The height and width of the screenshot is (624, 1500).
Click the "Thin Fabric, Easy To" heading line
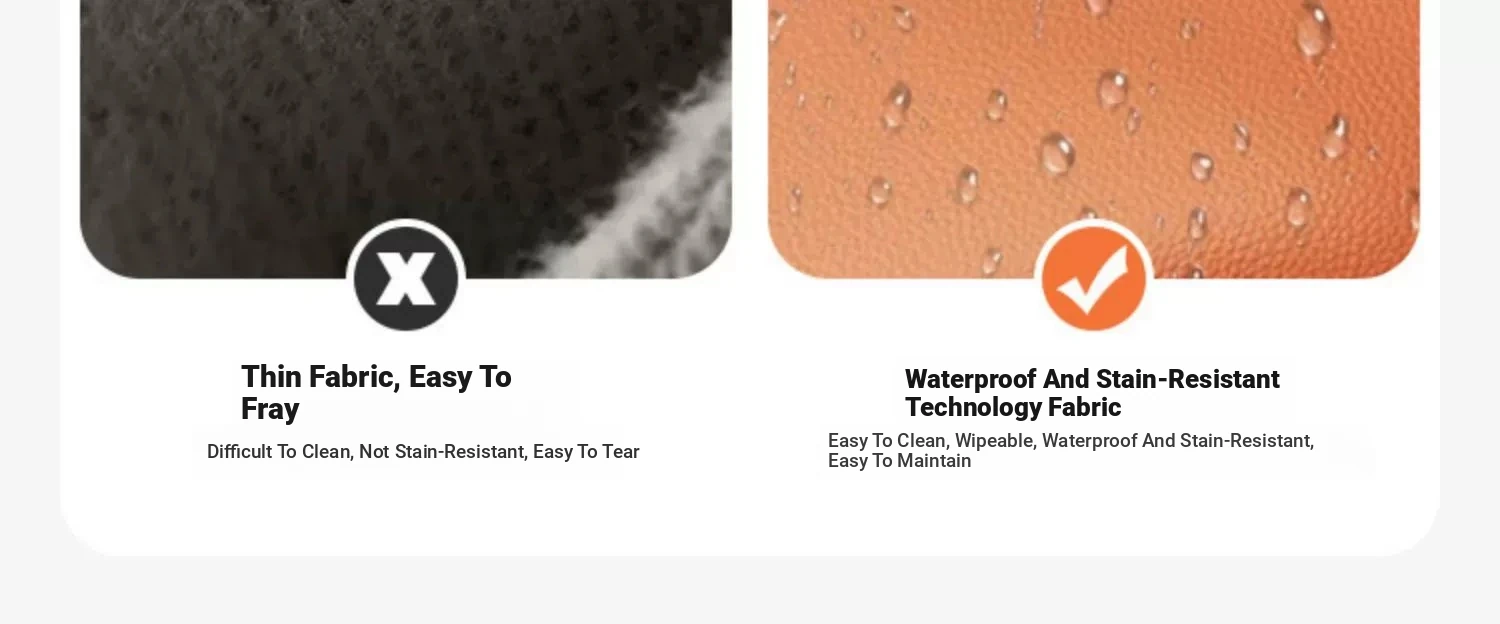(x=376, y=377)
